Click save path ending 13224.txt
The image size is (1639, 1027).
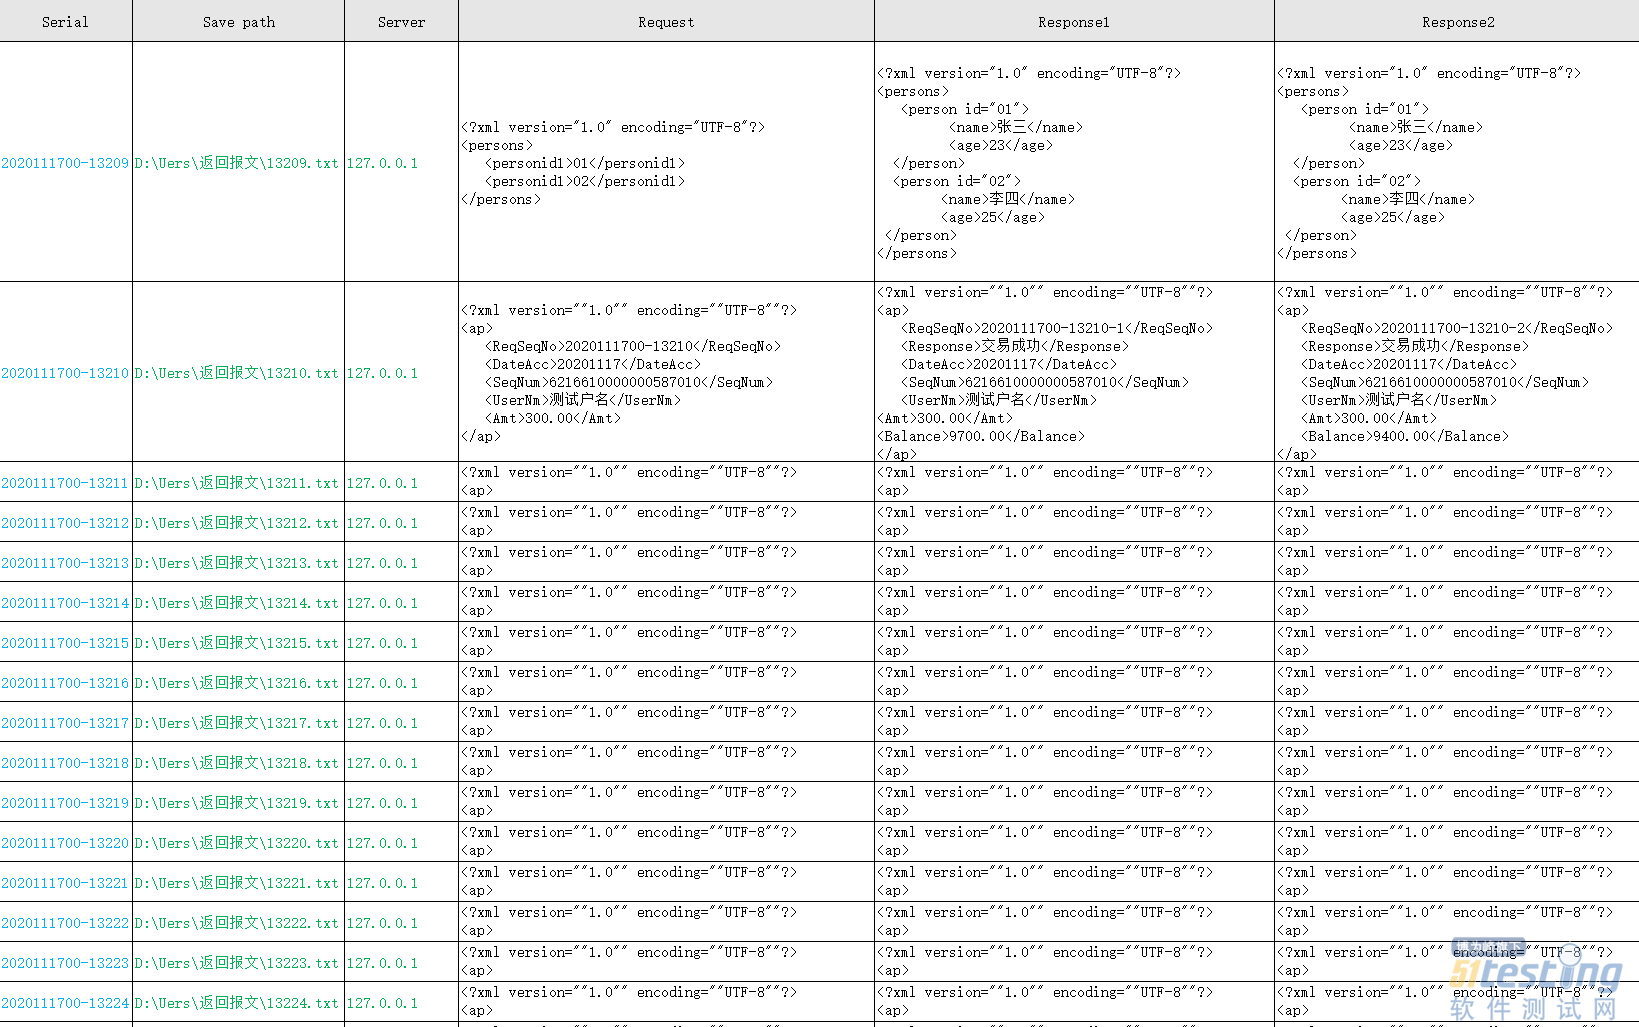[x=237, y=1003]
